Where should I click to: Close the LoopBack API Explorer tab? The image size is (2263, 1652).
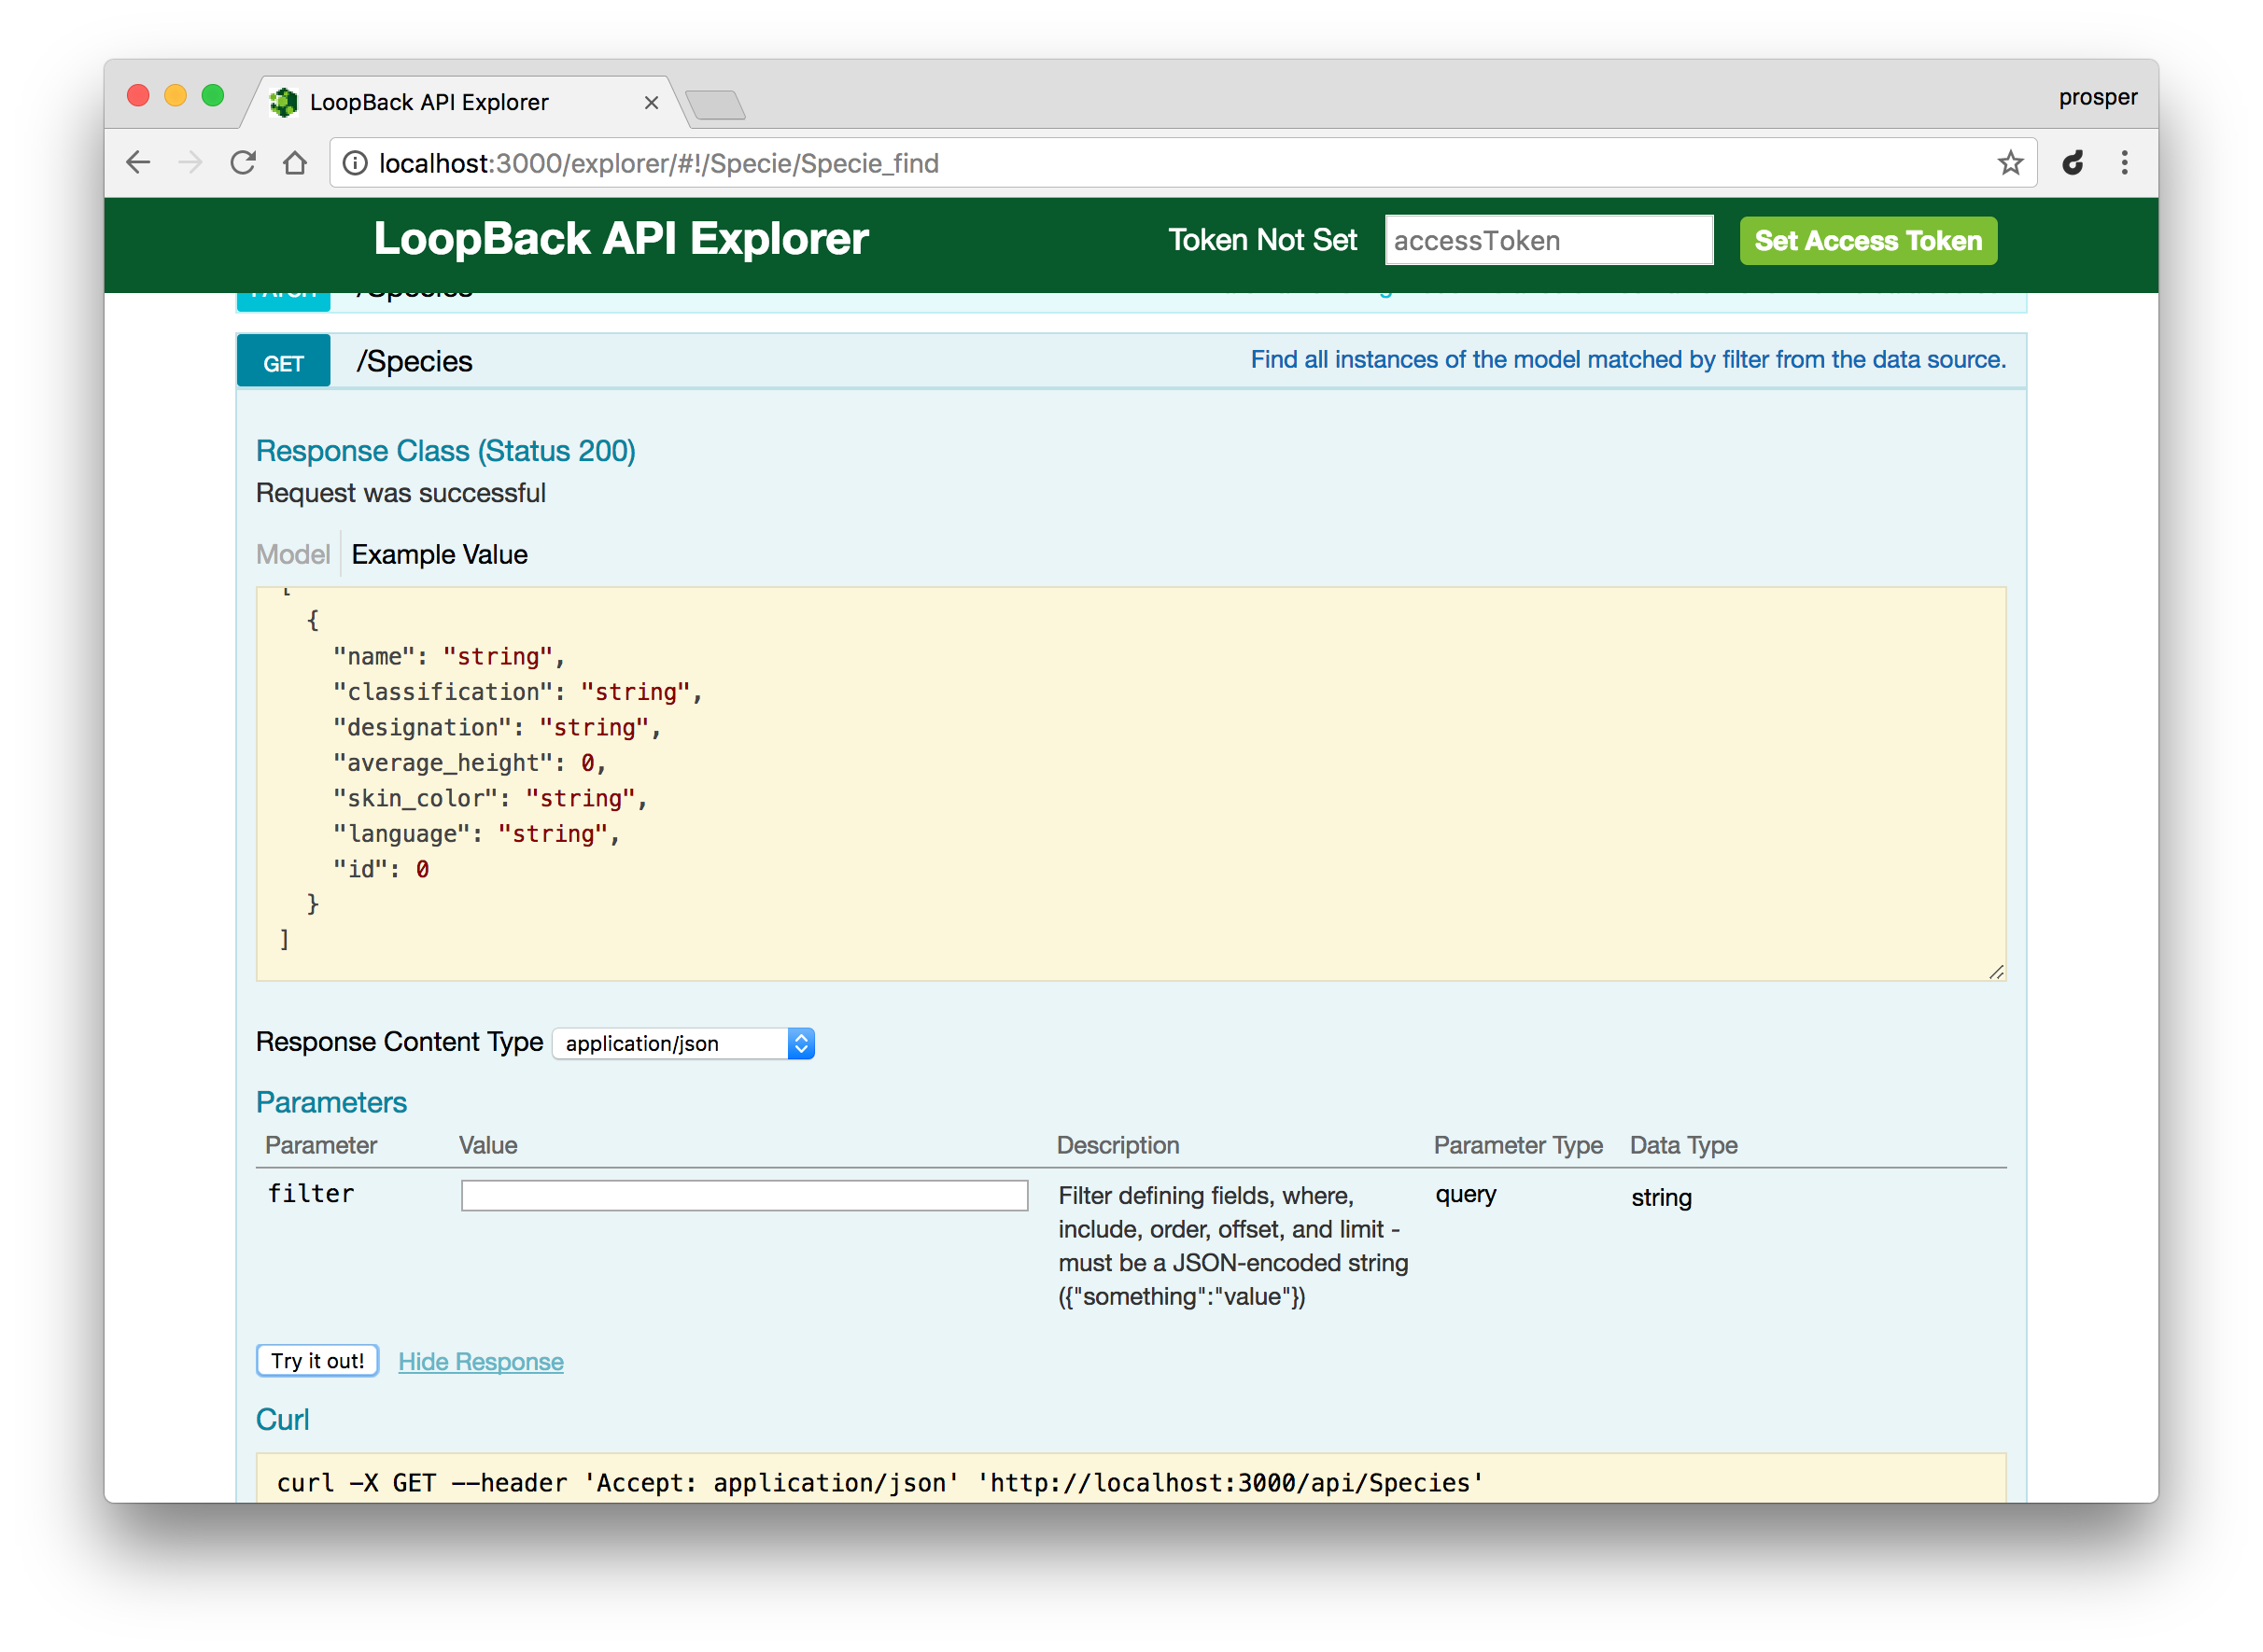tap(651, 103)
